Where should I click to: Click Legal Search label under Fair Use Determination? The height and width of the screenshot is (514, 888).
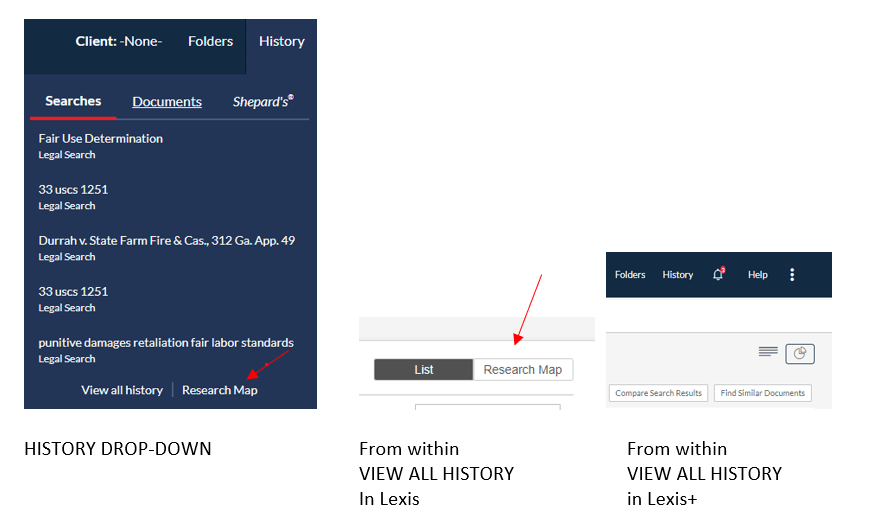point(67,155)
